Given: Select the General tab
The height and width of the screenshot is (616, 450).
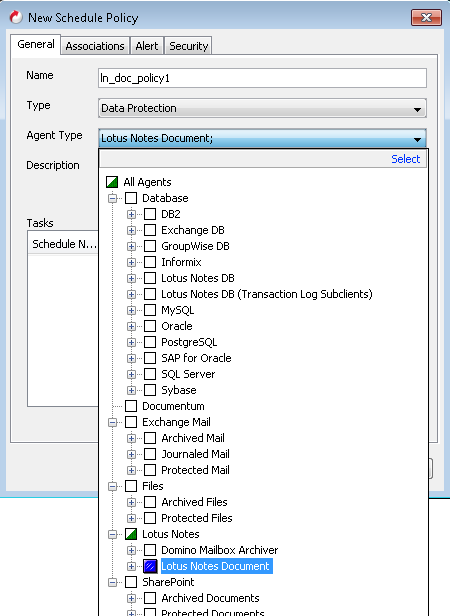Looking at the screenshot, I should coord(35,44).
